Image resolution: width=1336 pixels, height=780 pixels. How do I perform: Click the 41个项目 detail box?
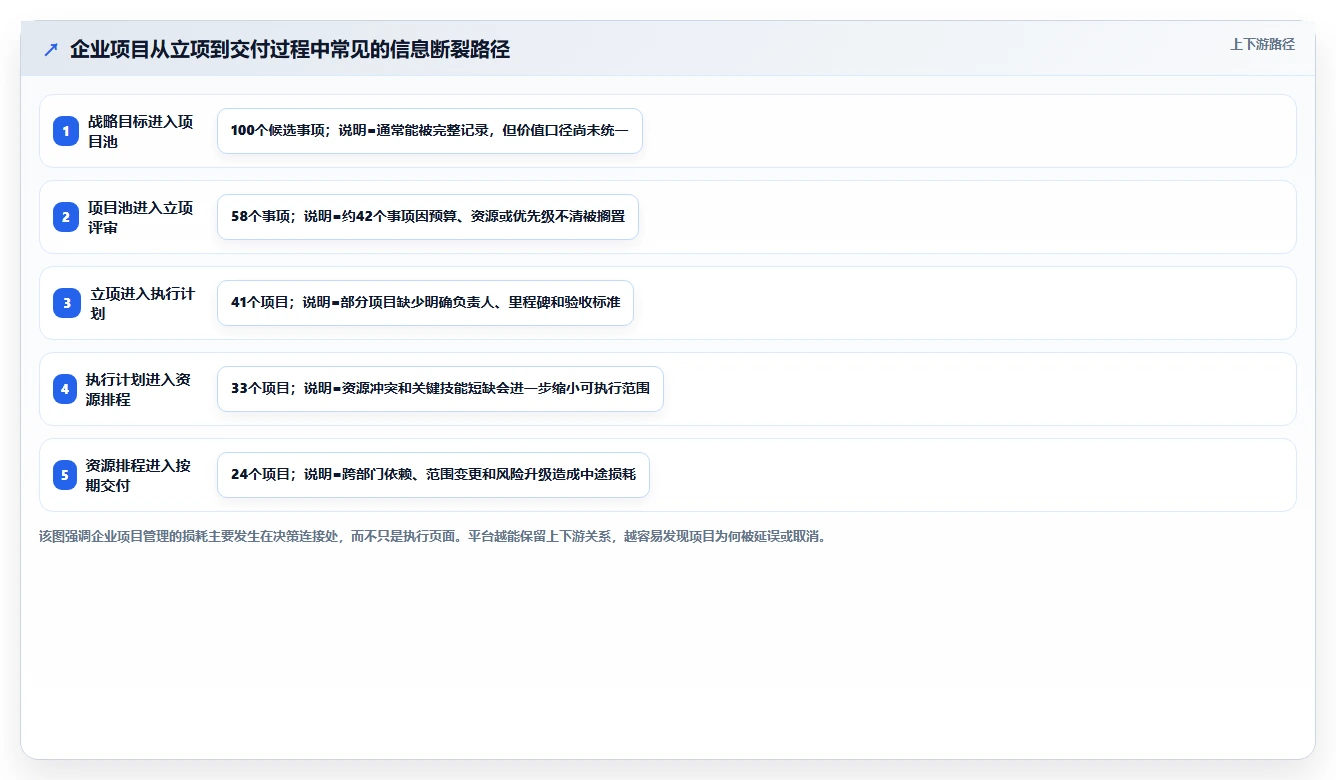(425, 303)
